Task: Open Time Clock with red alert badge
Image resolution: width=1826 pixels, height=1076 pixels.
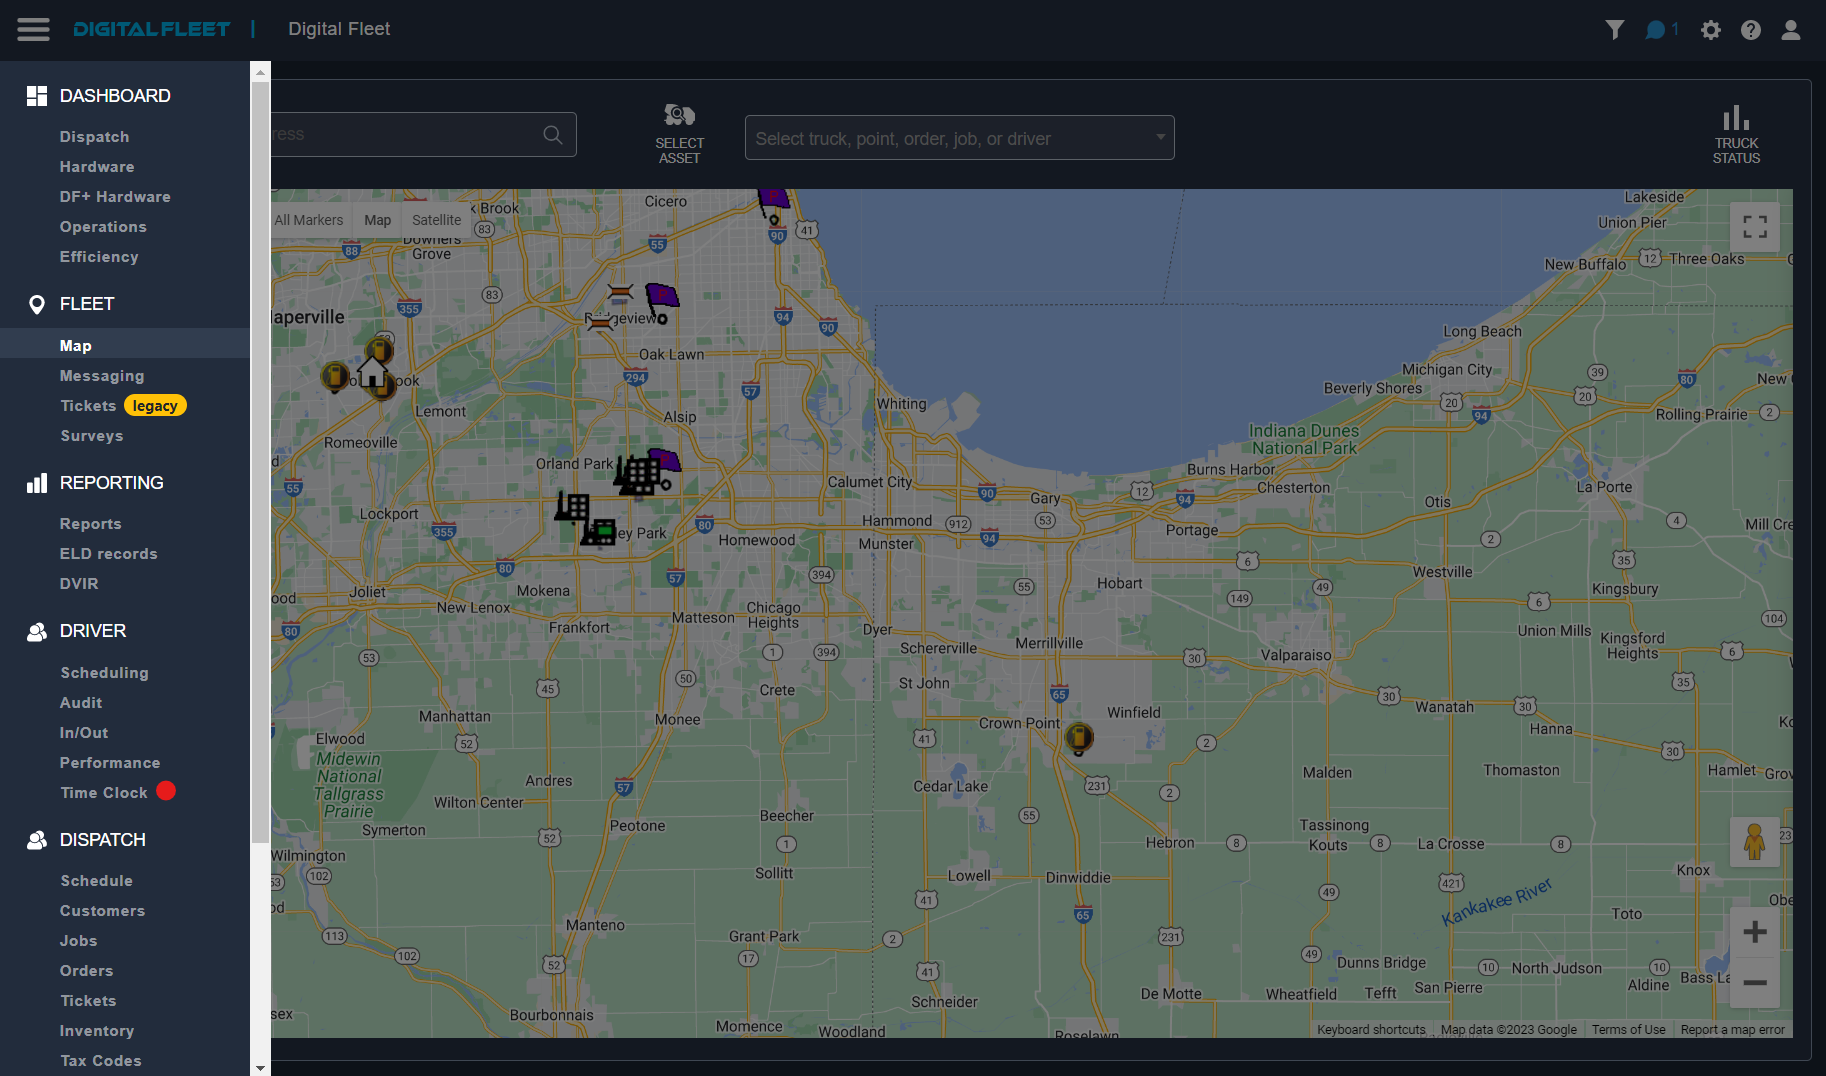Action: tap(103, 792)
